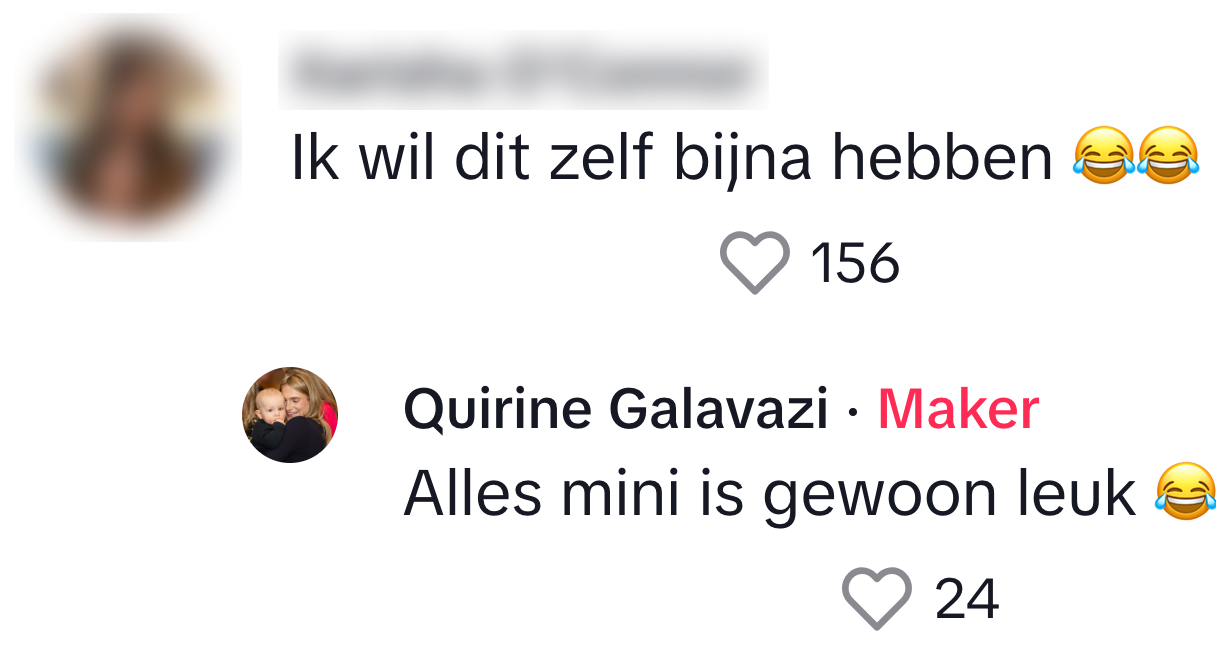
Task: Open the Quirine Galavazi username link
Action: [x=615, y=410]
